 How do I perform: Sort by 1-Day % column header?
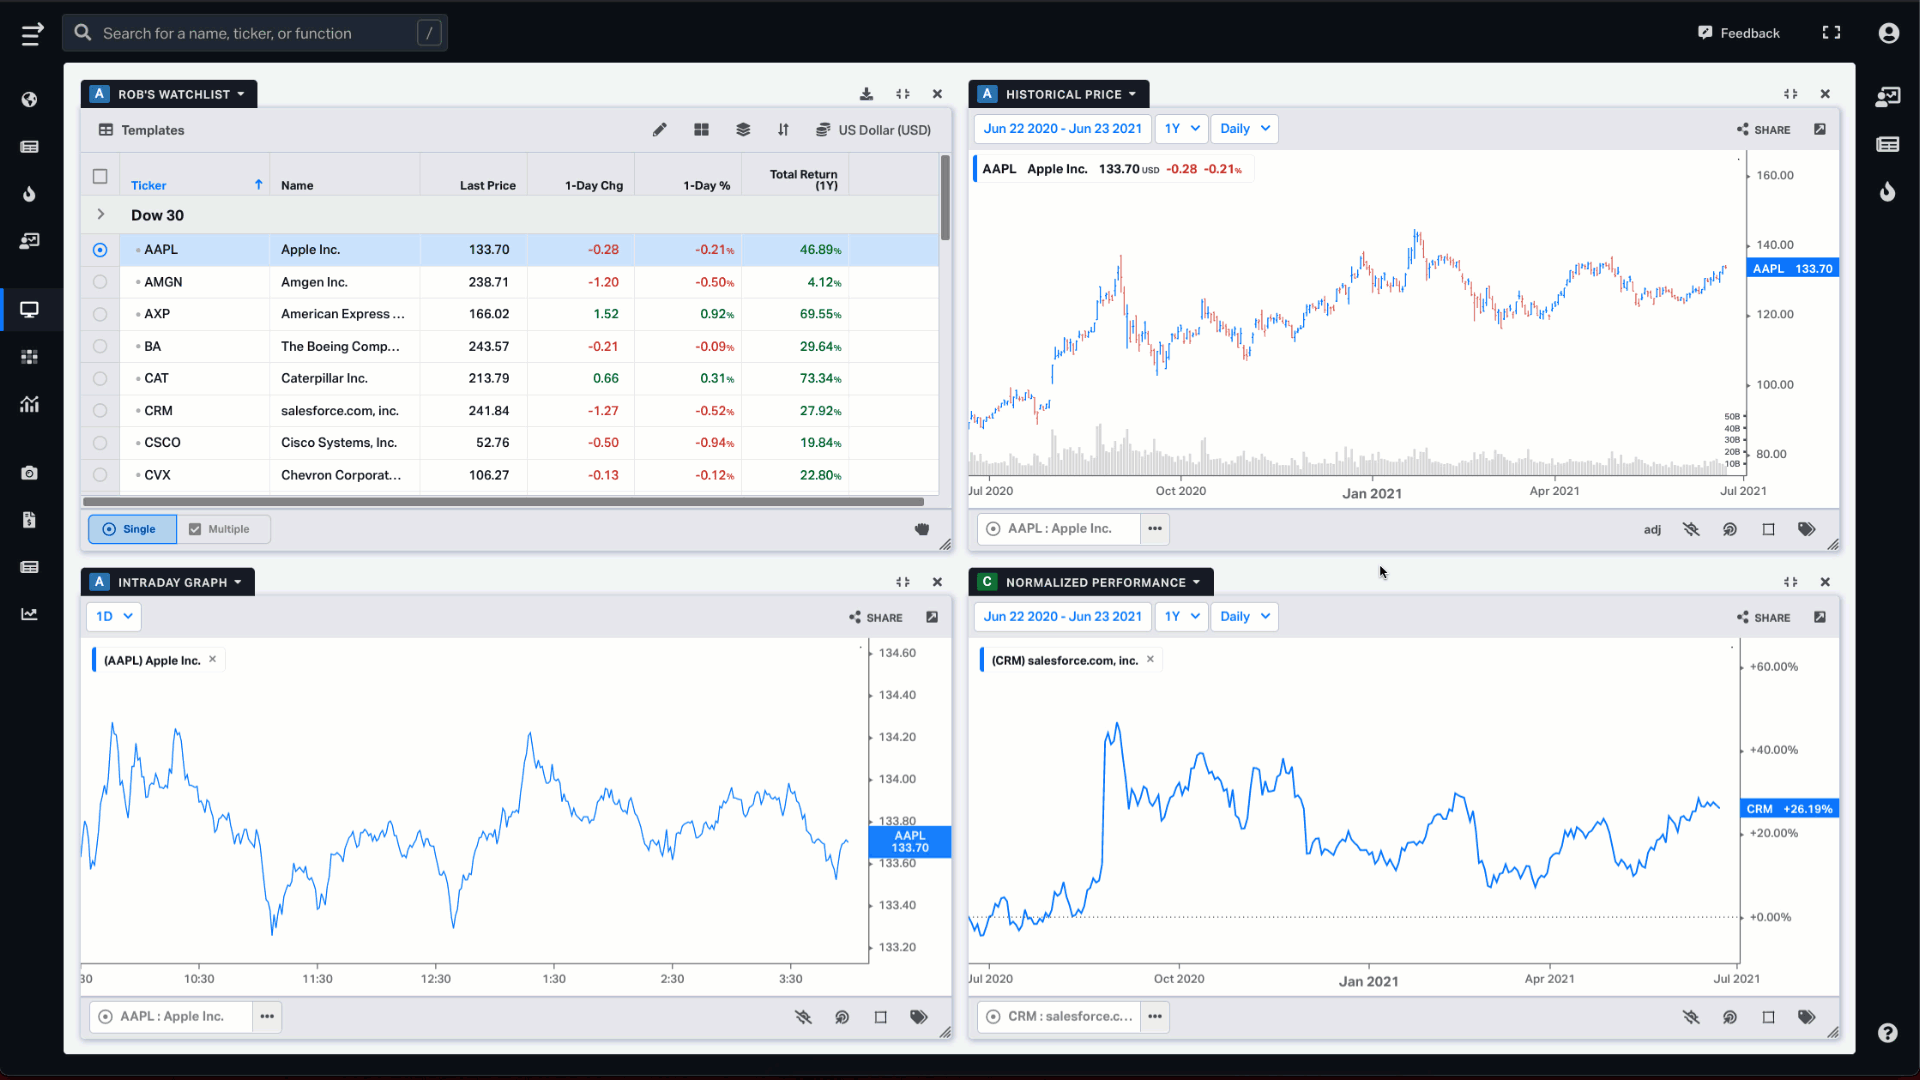tap(706, 186)
